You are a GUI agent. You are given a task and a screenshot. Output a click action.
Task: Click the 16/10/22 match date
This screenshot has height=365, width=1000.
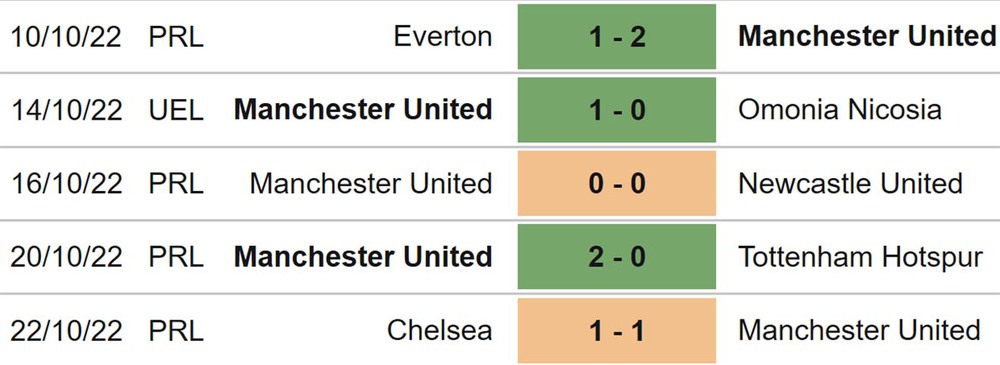[66, 184]
